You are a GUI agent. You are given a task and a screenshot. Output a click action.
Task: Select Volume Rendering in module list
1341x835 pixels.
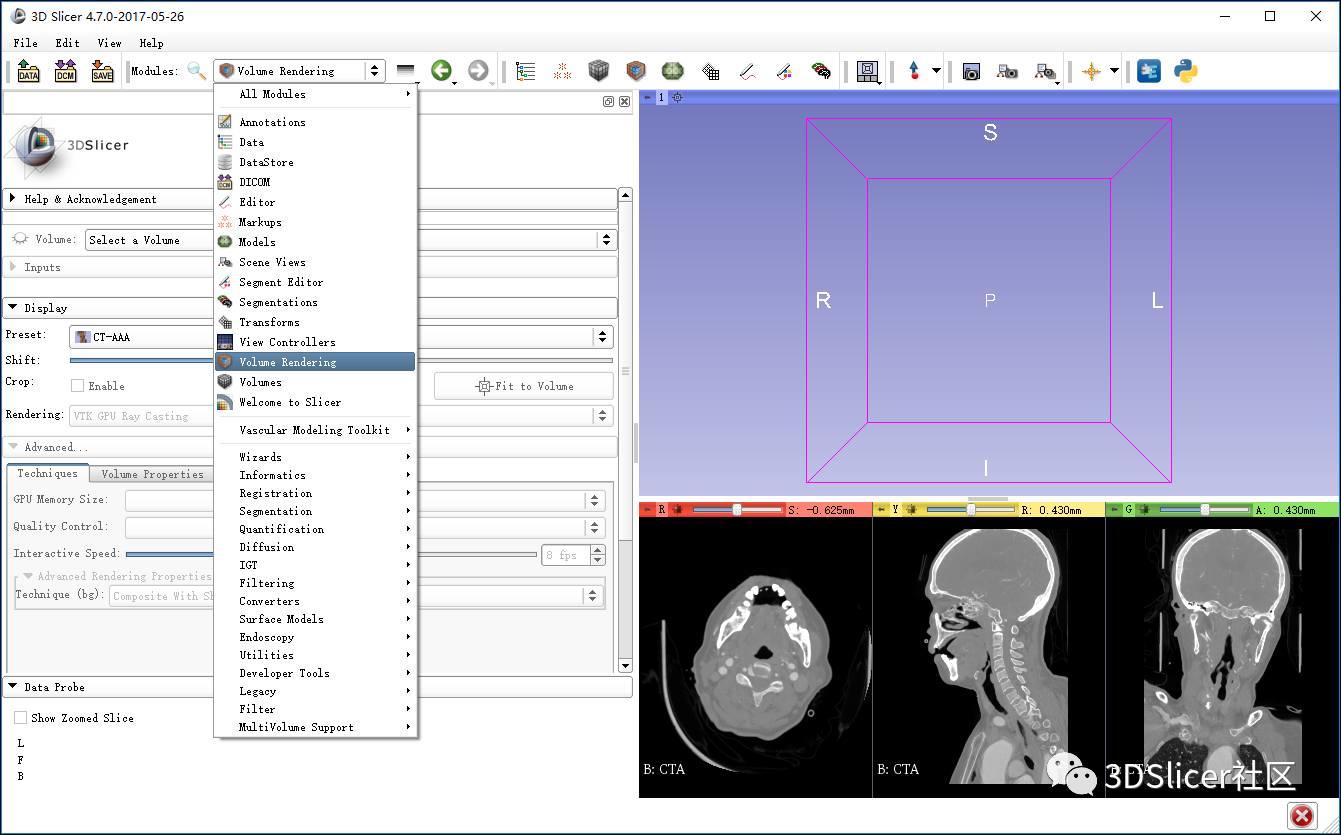(x=315, y=362)
